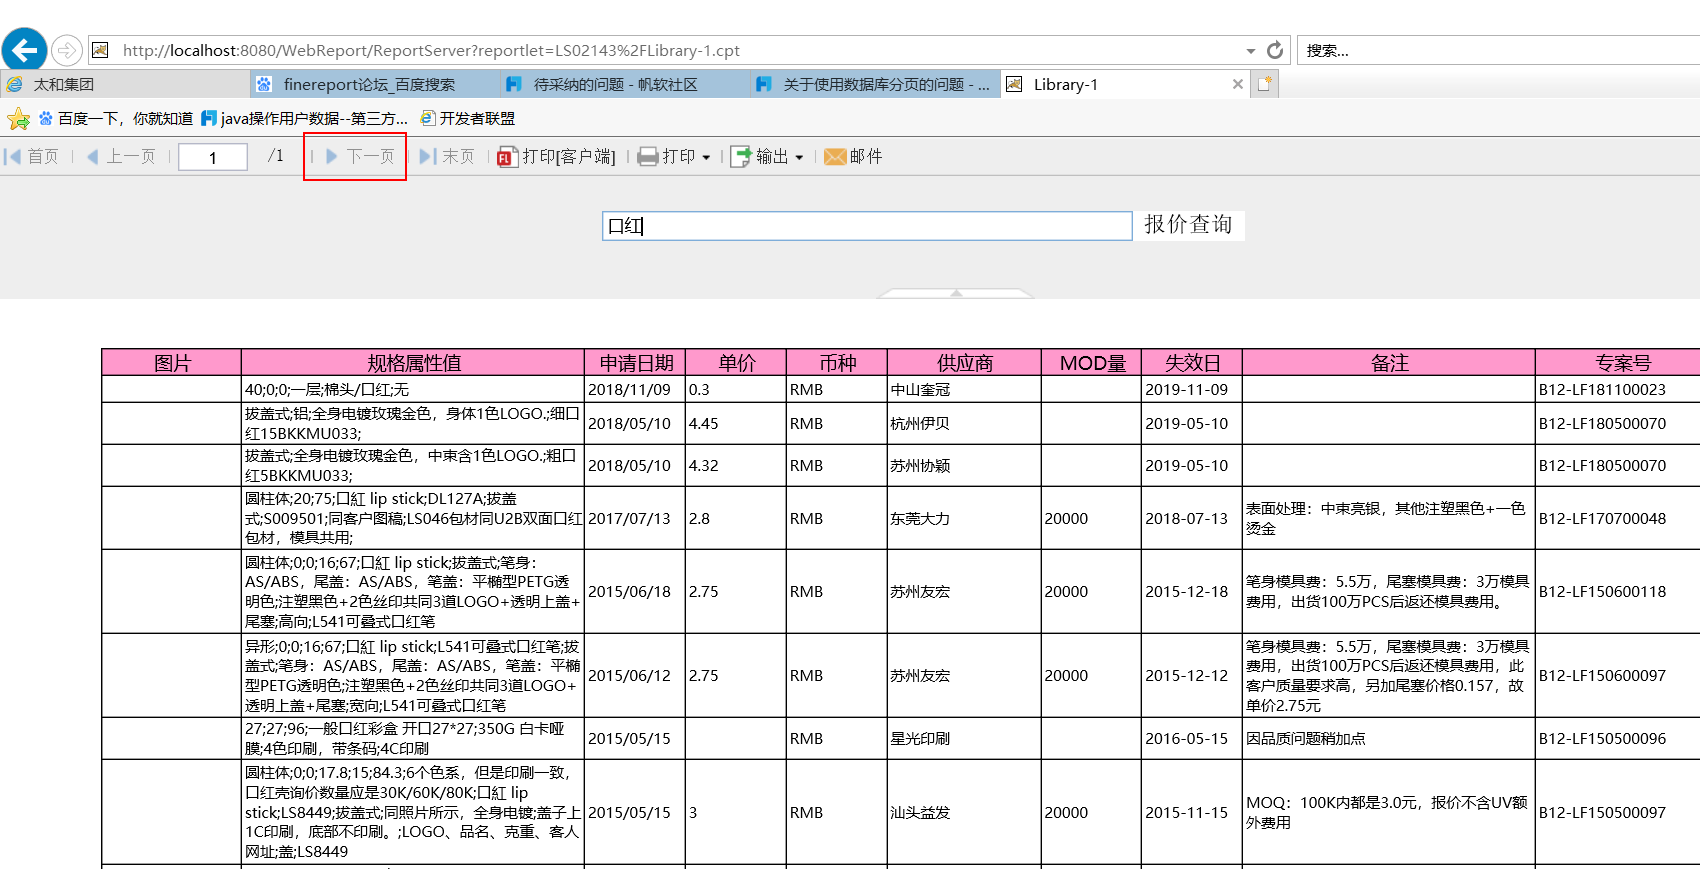The height and width of the screenshot is (869, 1700).
Task: Switch to the 太和集团 tab
Action: coord(125,84)
